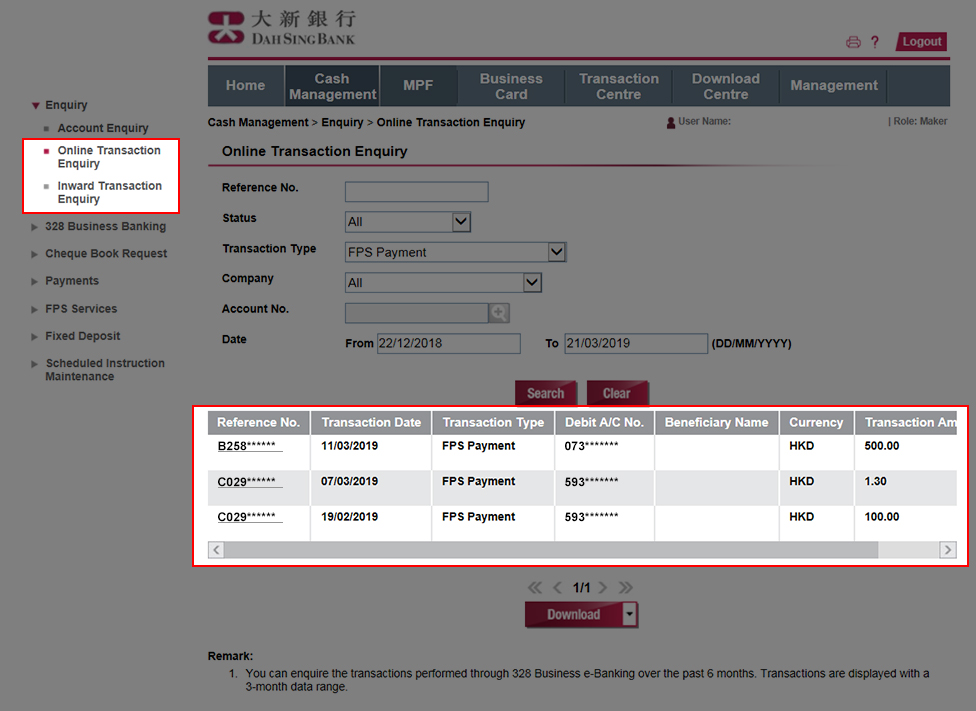Click Enquiry in the breadcrumb

(x=342, y=123)
